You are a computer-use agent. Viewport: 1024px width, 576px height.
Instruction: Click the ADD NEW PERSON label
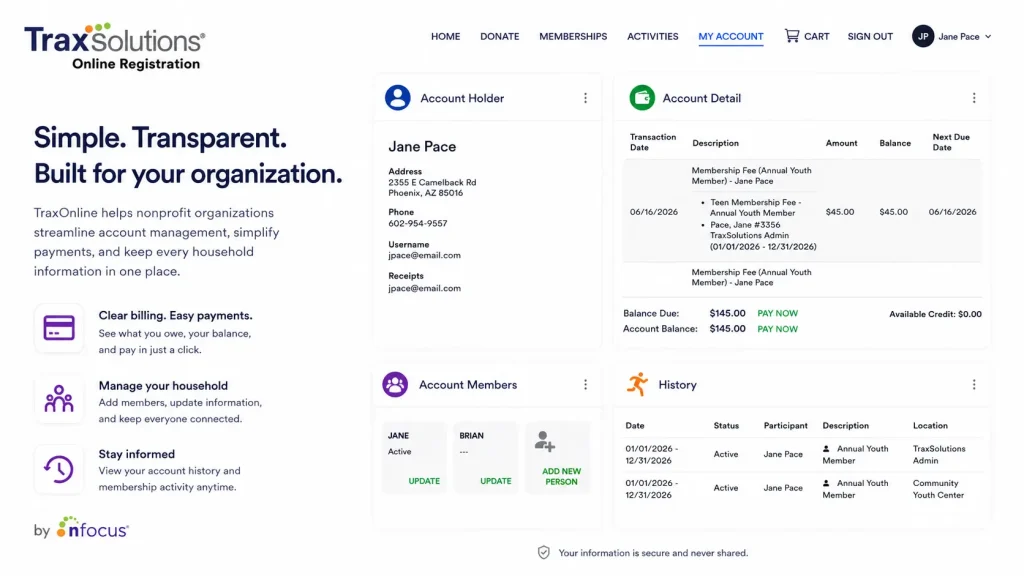(561, 477)
